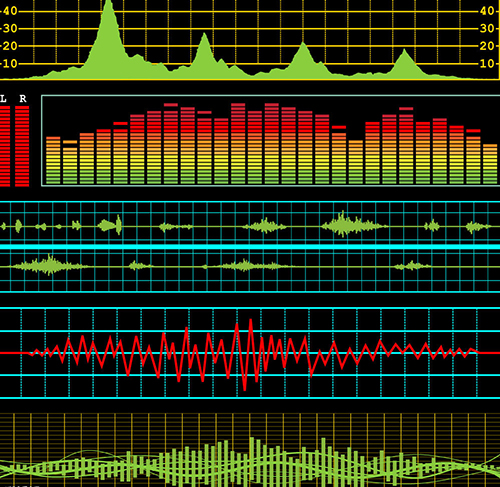The width and height of the screenshot is (500, 487).
Task: Click the 40 label on left scale
Action: tap(9, 11)
